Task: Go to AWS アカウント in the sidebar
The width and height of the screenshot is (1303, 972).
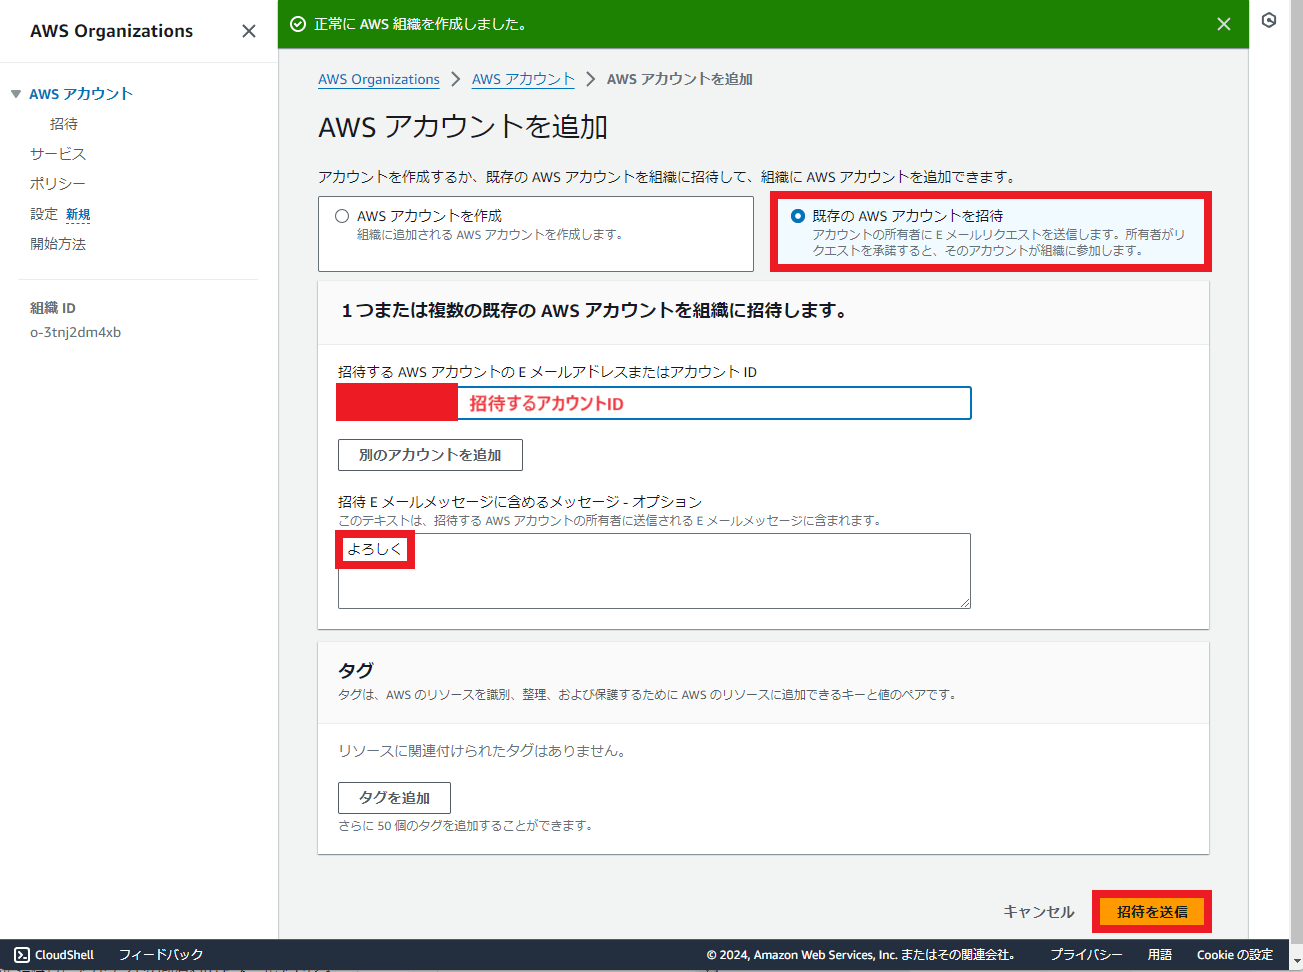Action: [81, 94]
